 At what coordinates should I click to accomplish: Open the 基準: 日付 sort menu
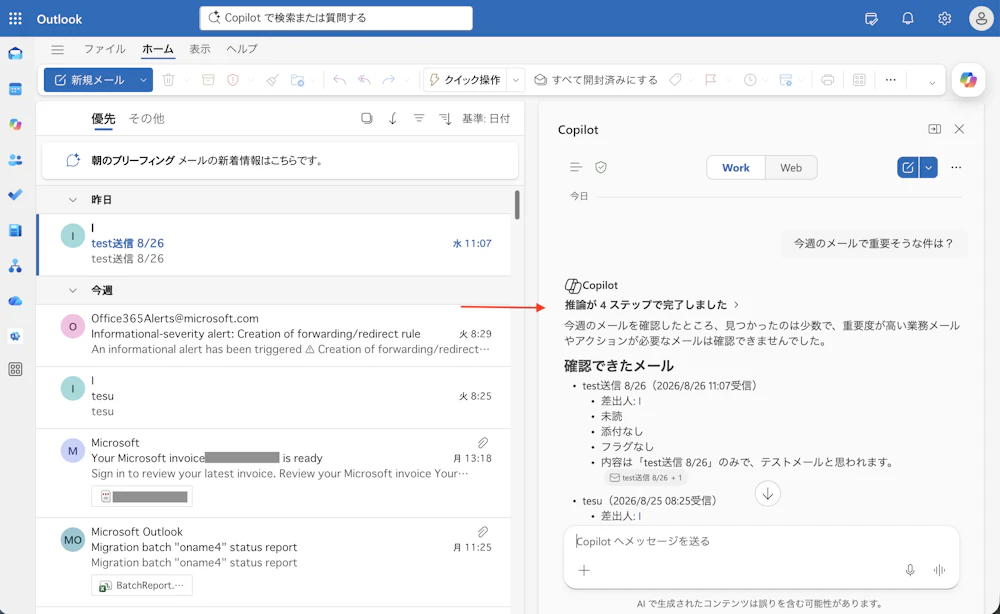click(486, 118)
